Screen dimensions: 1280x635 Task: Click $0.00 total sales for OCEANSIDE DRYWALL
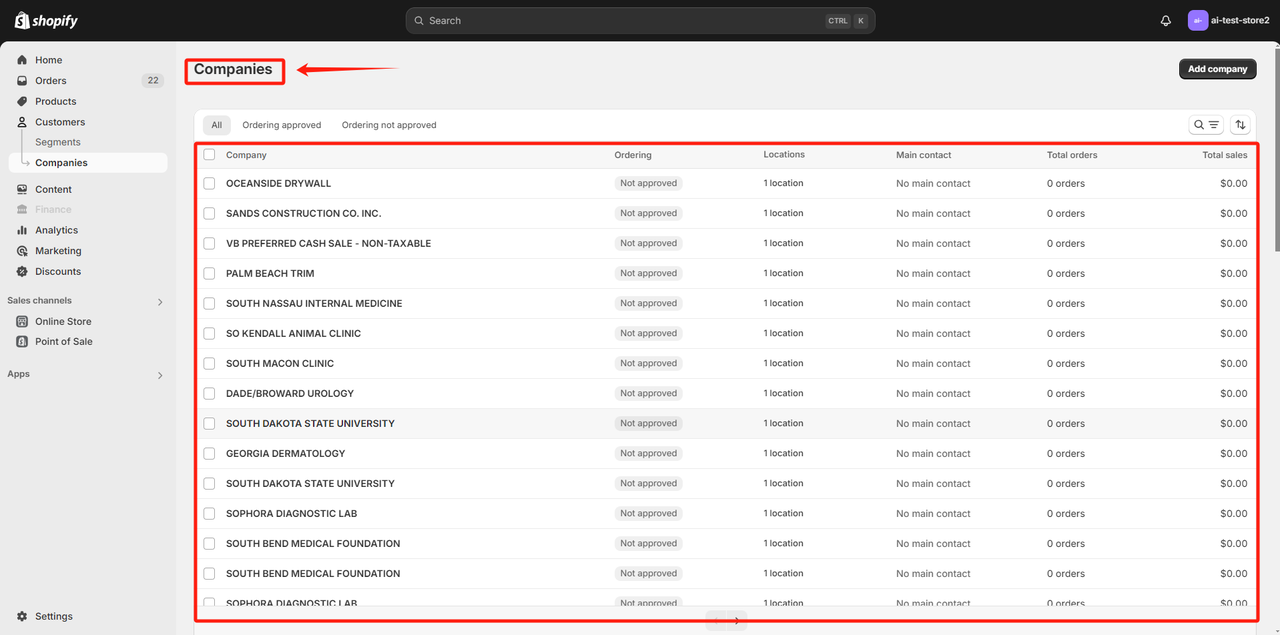1234,183
